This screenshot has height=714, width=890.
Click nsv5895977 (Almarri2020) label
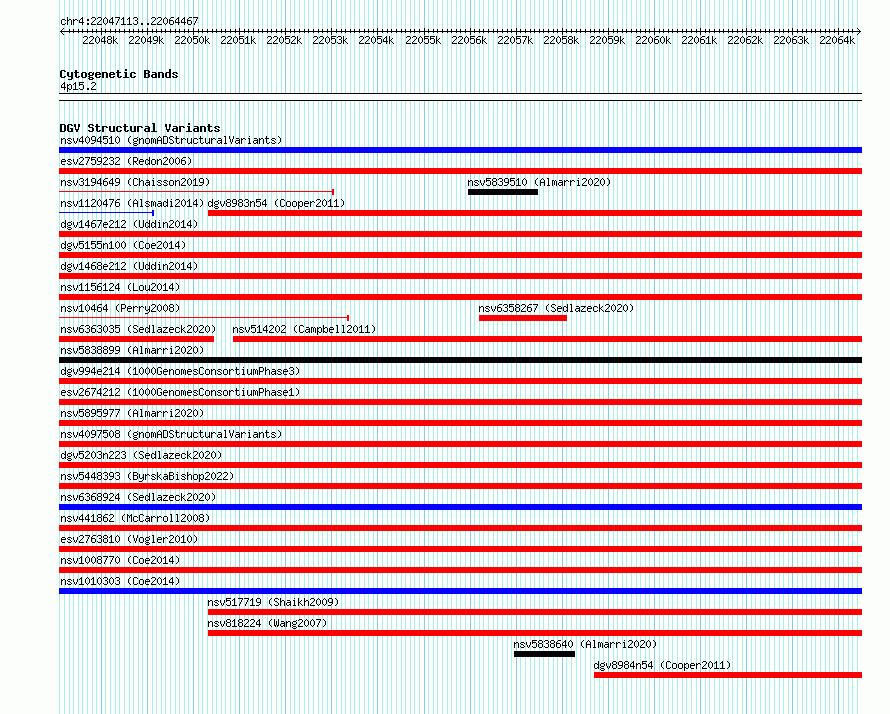[132, 413]
